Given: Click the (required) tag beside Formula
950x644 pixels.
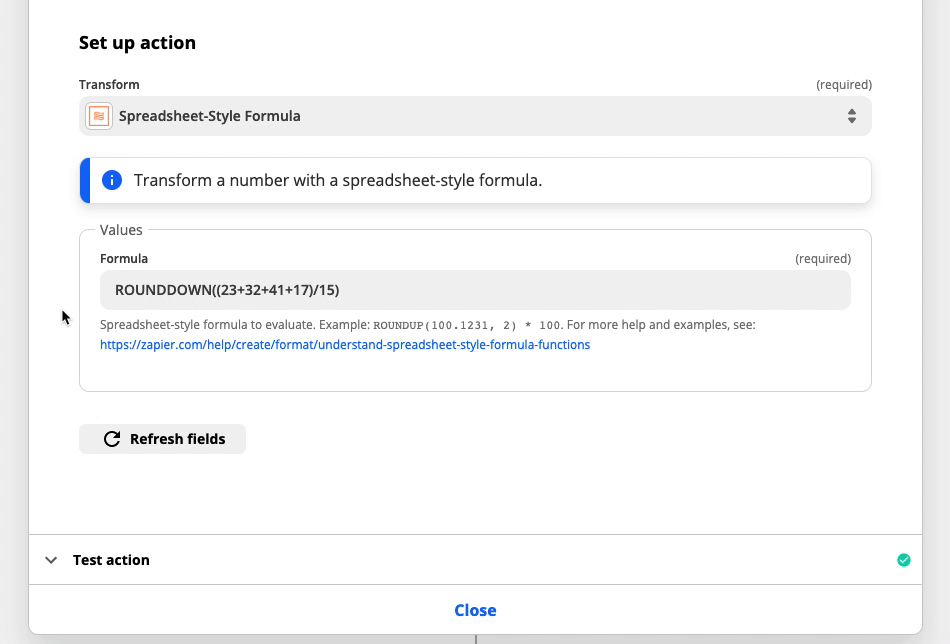Looking at the screenshot, I should 823,259.
